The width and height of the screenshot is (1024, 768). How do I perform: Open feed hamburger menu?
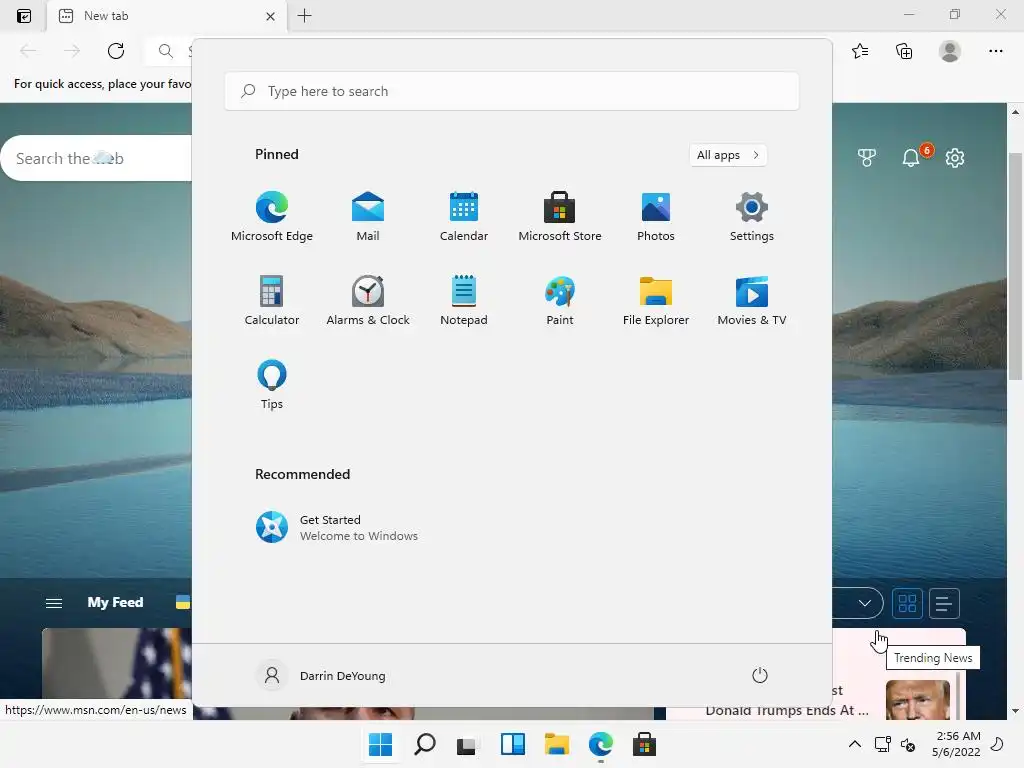tap(54, 603)
